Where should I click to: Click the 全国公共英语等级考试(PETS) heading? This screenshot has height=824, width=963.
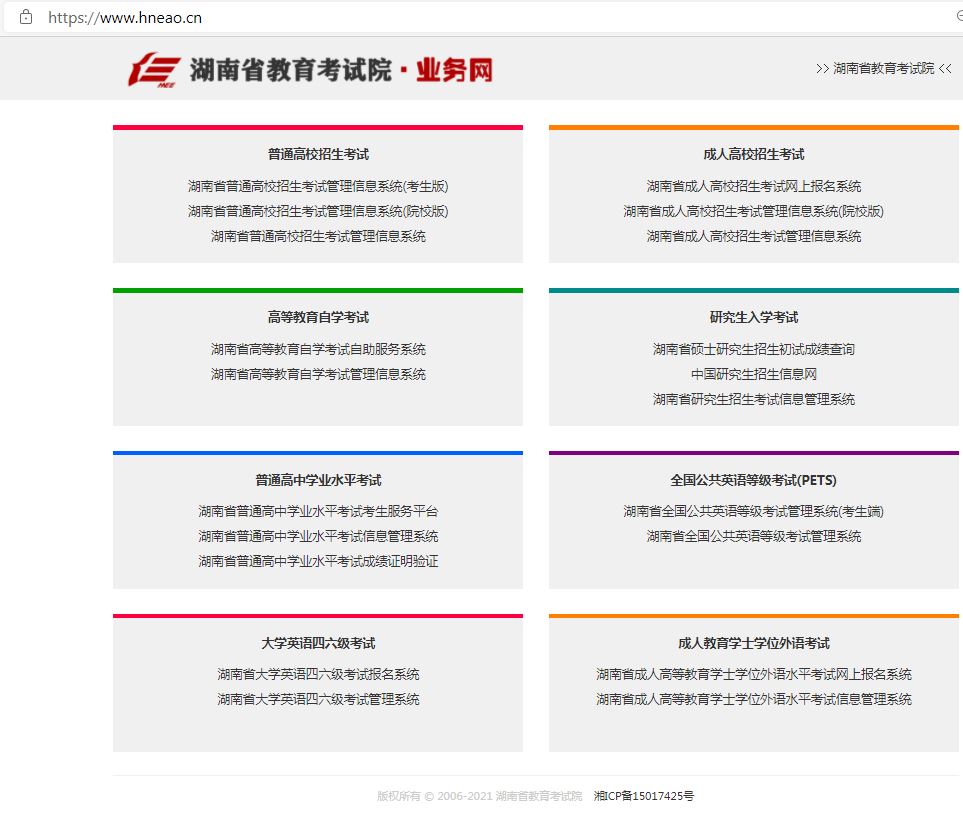pyautogui.click(x=754, y=480)
